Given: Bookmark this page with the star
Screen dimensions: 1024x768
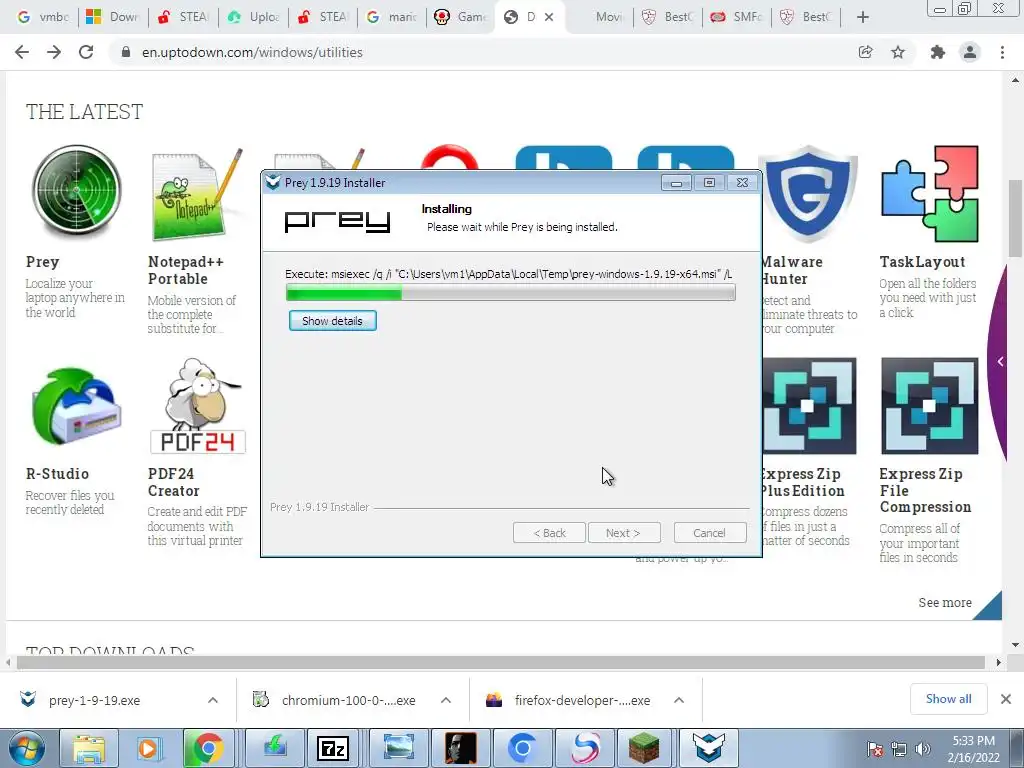Looking at the screenshot, I should 898,52.
